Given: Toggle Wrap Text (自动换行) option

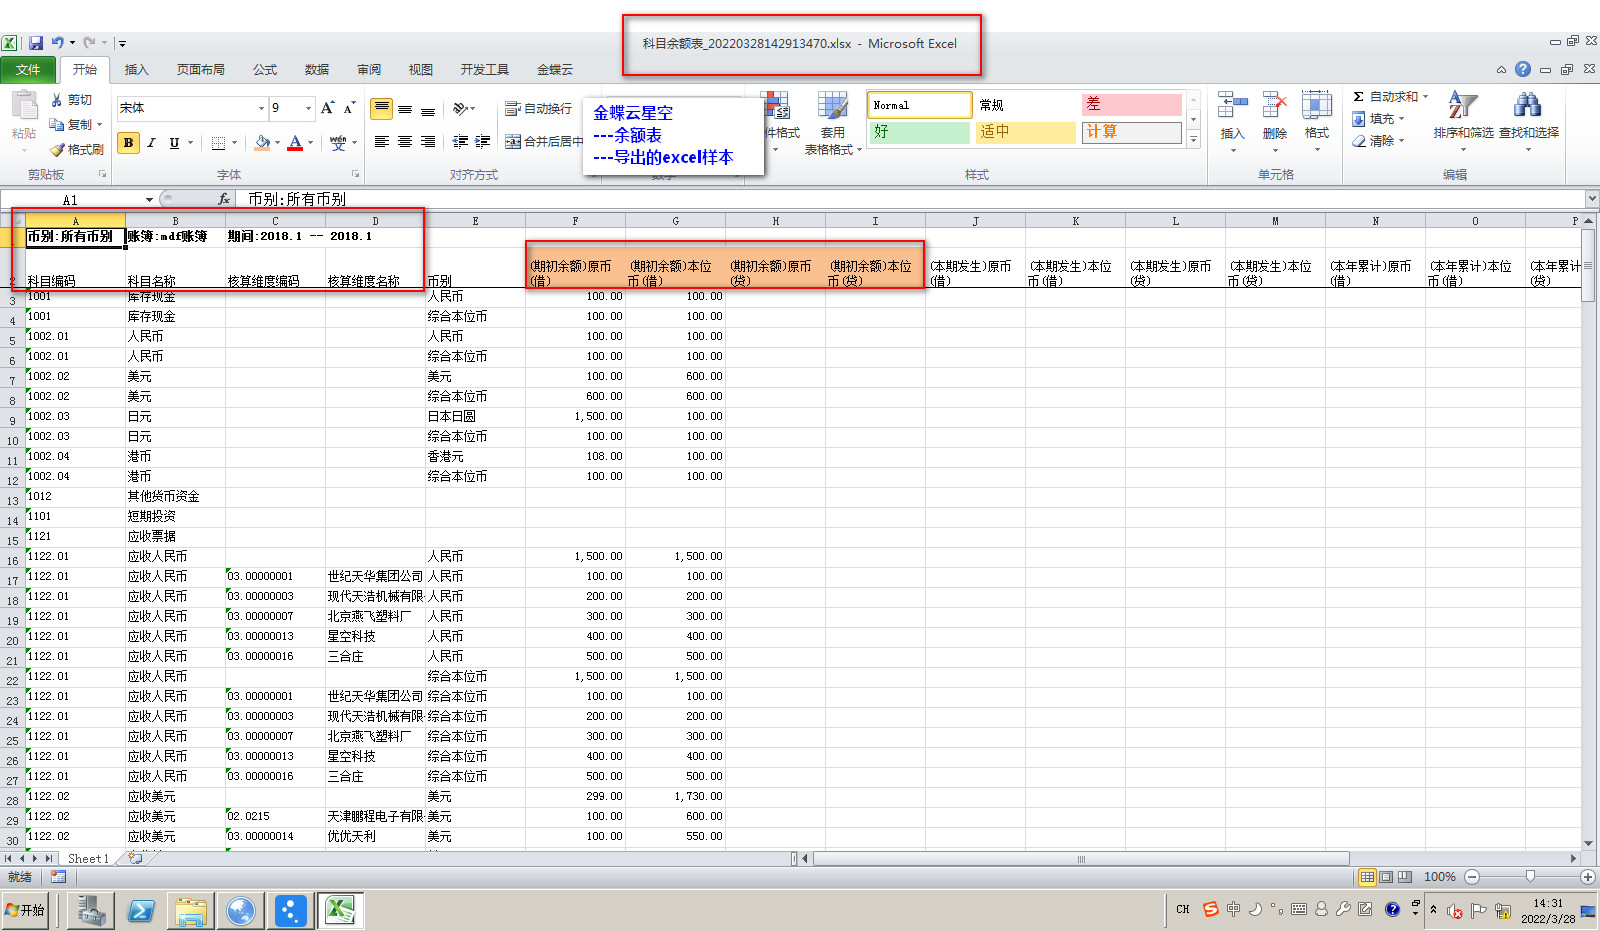Looking at the screenshot, I should pyautogui.click(x=539, y=108).
